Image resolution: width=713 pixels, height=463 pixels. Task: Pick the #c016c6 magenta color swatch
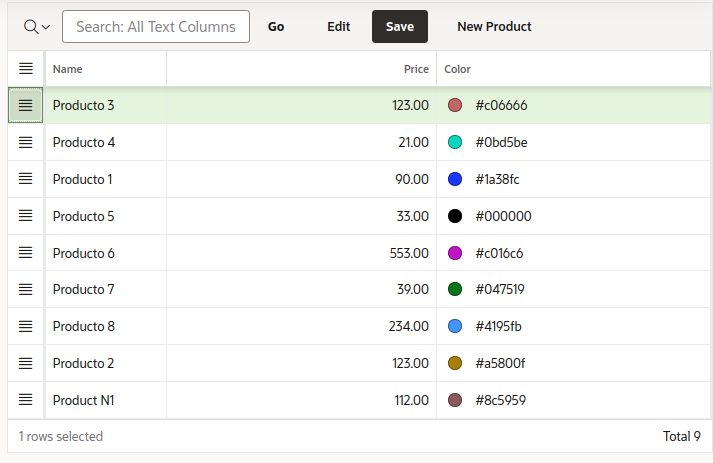pos(455,253)
